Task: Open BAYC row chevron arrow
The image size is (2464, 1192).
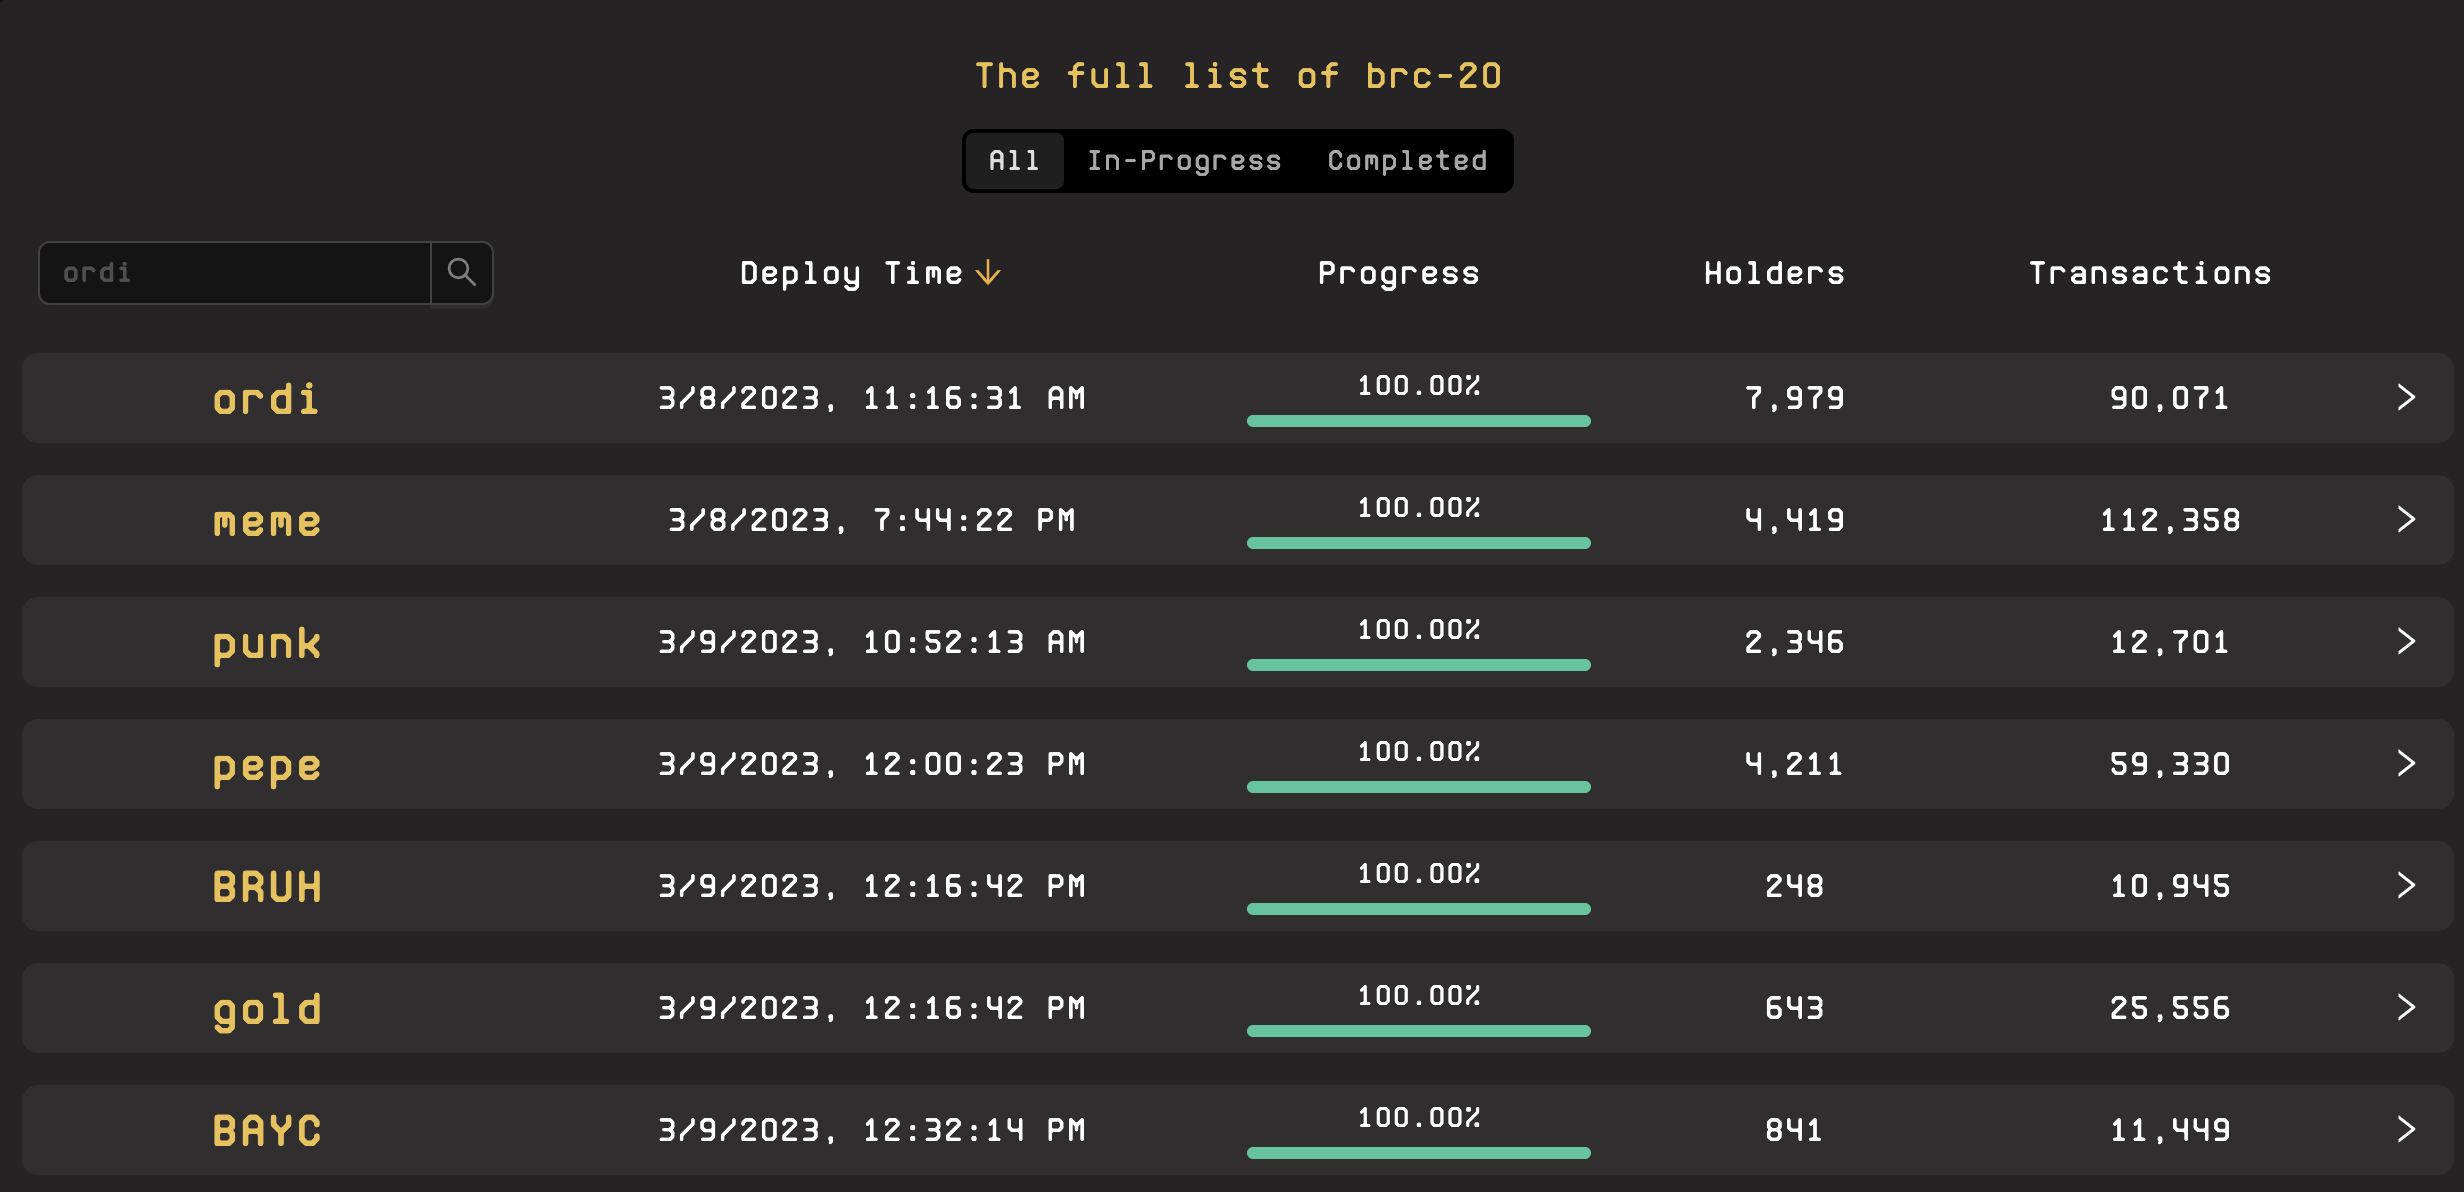Action: [x=2406, y=1130]
